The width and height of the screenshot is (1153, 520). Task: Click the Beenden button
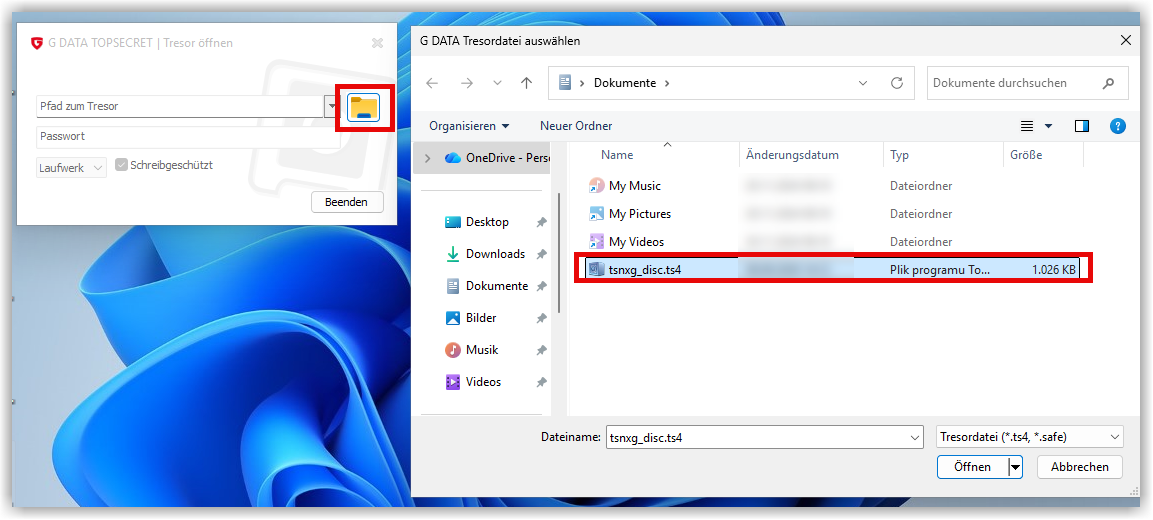click(346, 202)
